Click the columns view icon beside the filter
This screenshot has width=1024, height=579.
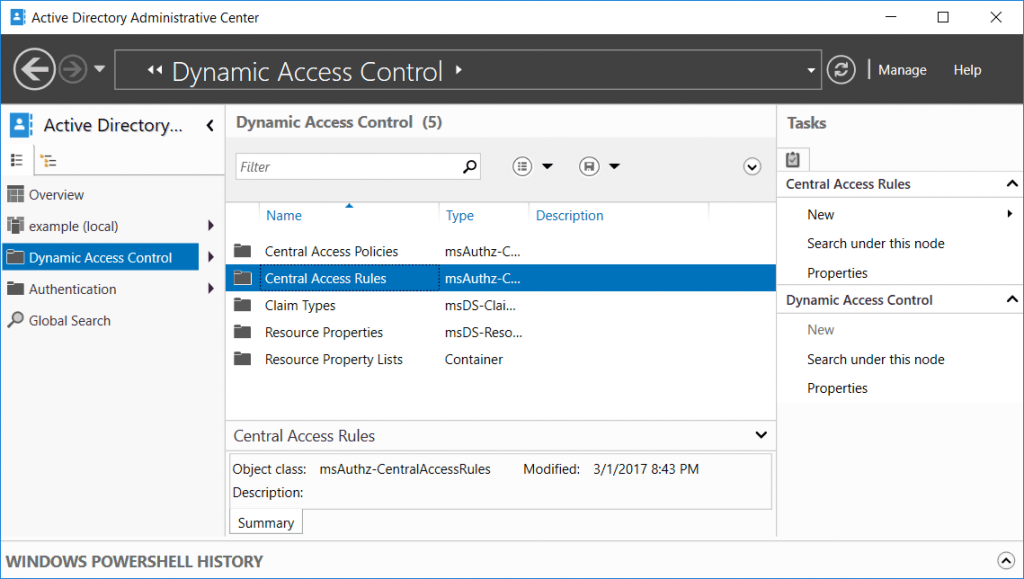pos(524,166)
